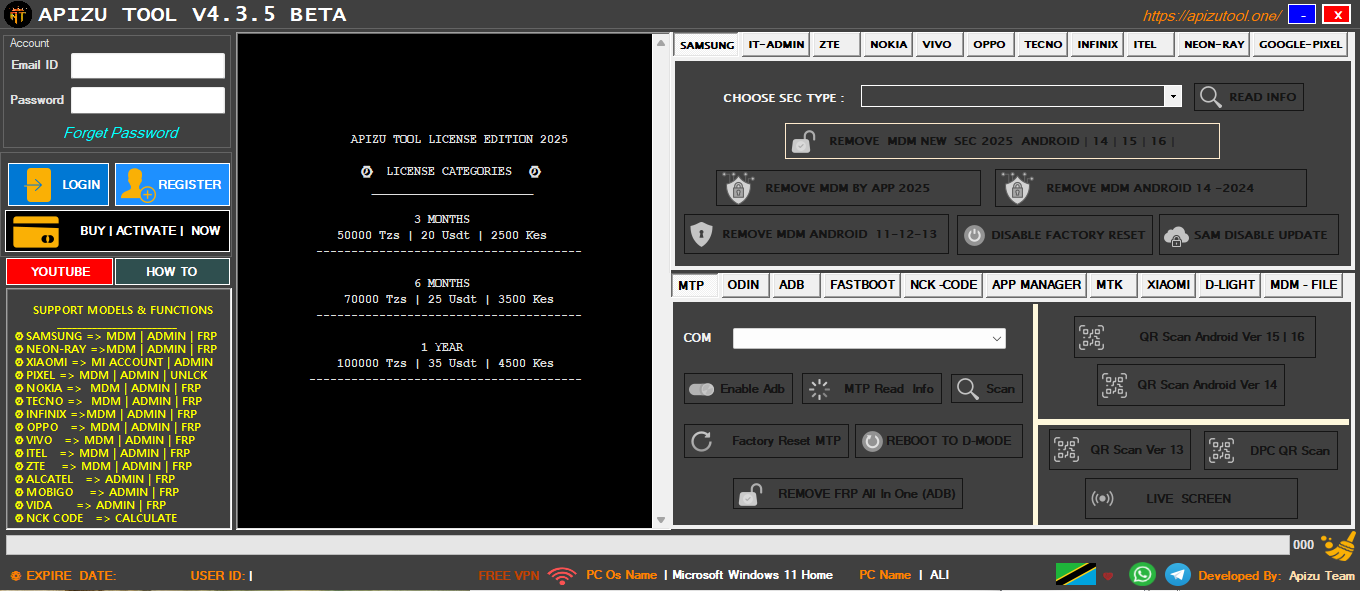
Task: Click the Forget Password link
Action: [x=121, y=133]
